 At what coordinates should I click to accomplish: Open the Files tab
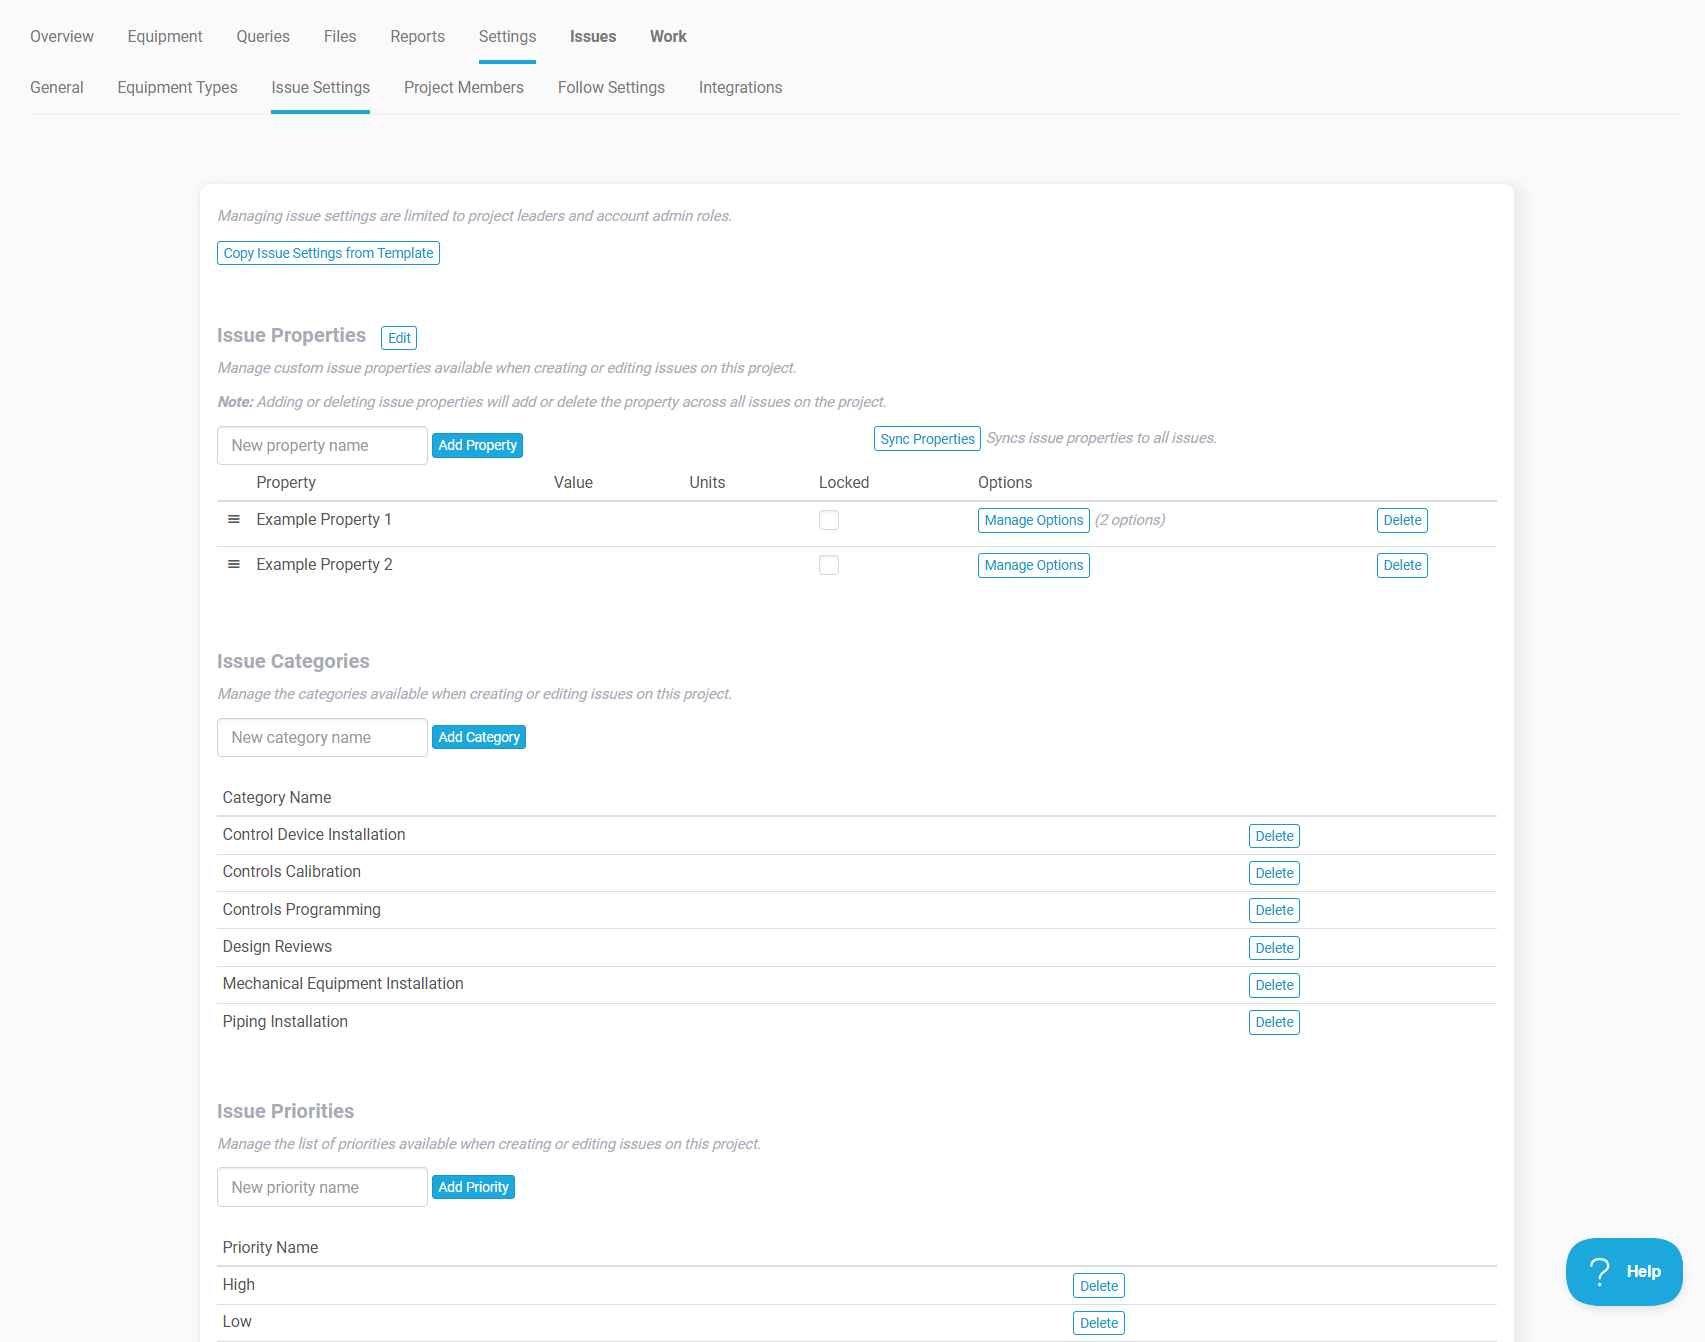pyautogui.click(x=340, y=37)
